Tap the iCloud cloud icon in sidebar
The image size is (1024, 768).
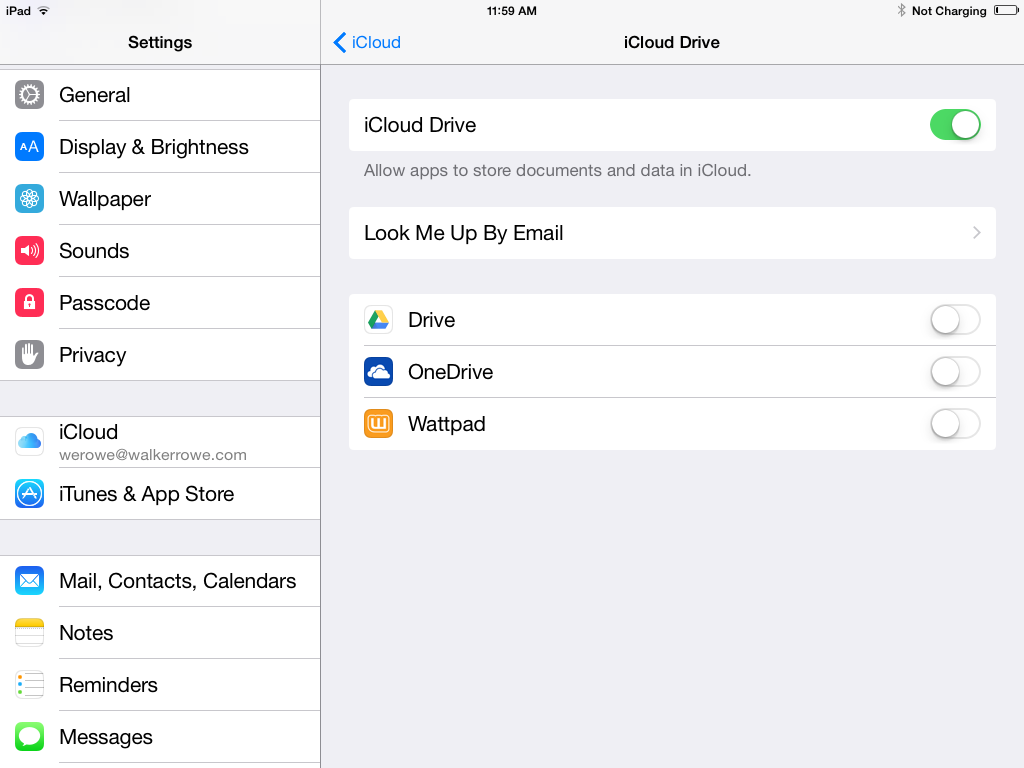29,441
